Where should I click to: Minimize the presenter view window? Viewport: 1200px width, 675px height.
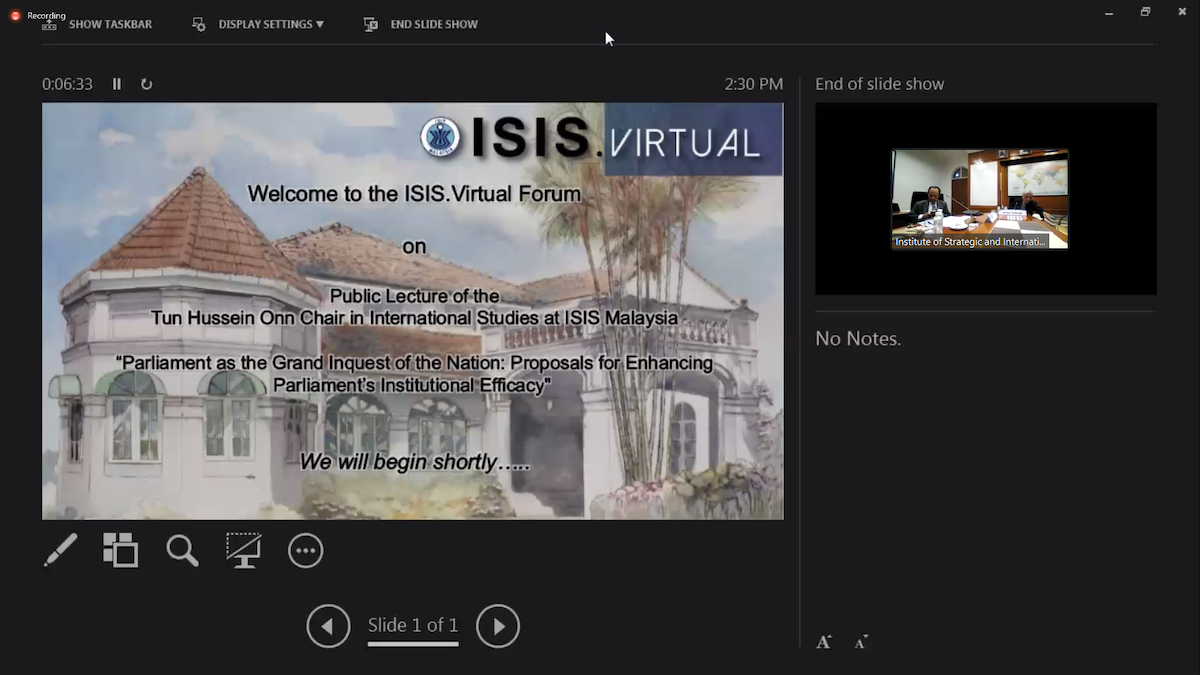pyautogui.click(x=1109, y=13)
